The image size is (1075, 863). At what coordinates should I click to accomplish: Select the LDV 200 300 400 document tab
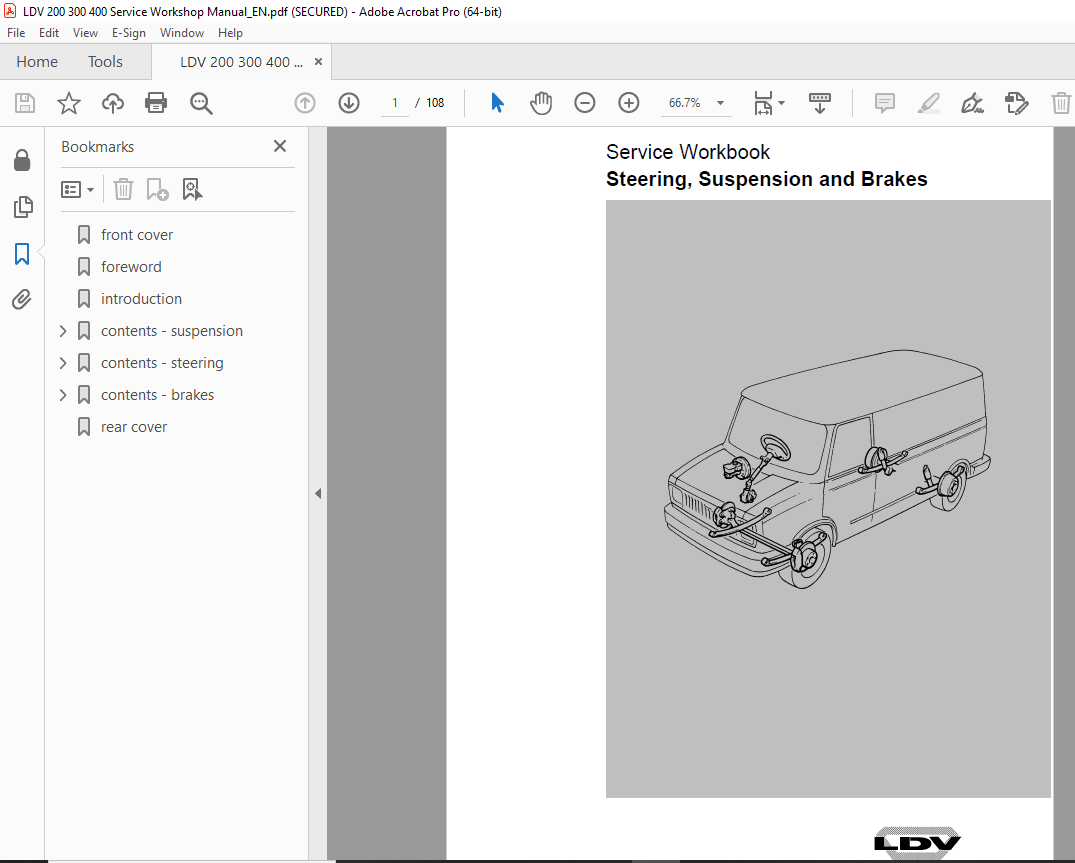241,62
